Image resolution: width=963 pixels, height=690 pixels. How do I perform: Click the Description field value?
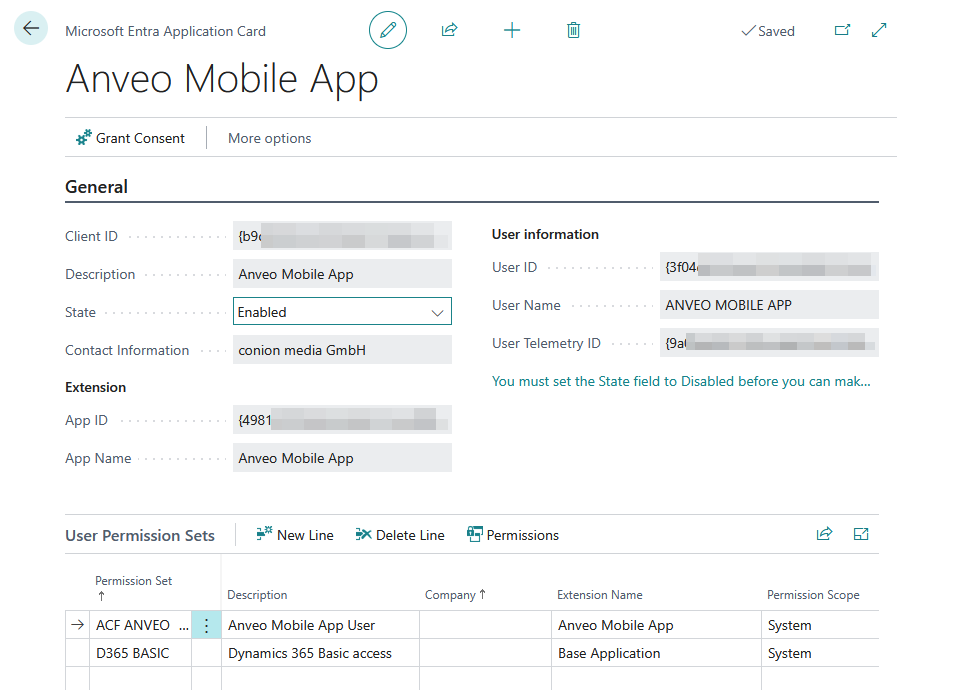342,274
